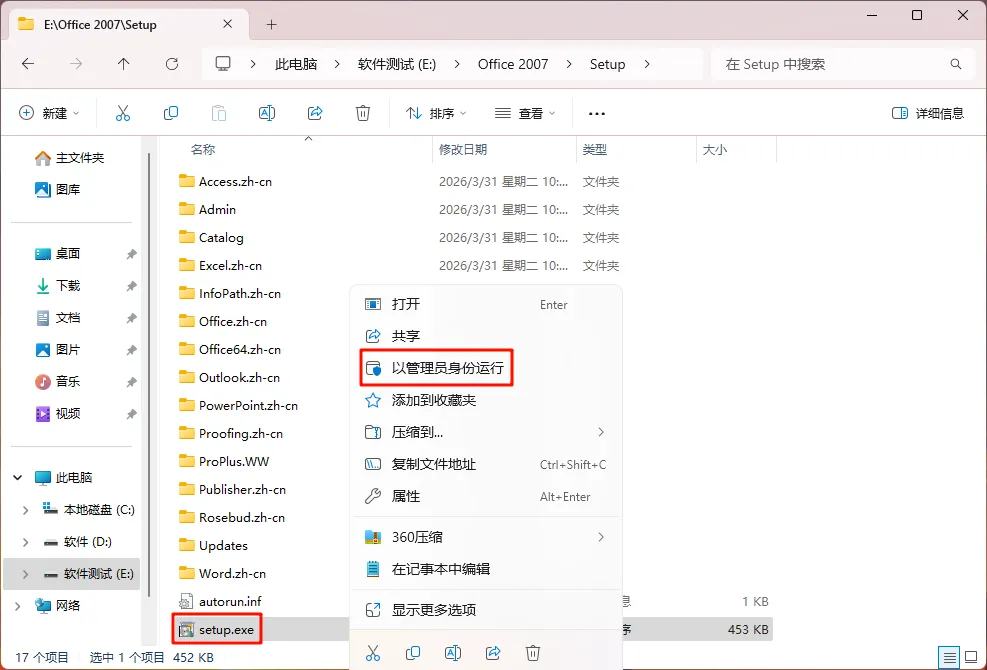Open the three-dot more options menu
Viewport: 987px width, 670px height.
pos(597,114)
